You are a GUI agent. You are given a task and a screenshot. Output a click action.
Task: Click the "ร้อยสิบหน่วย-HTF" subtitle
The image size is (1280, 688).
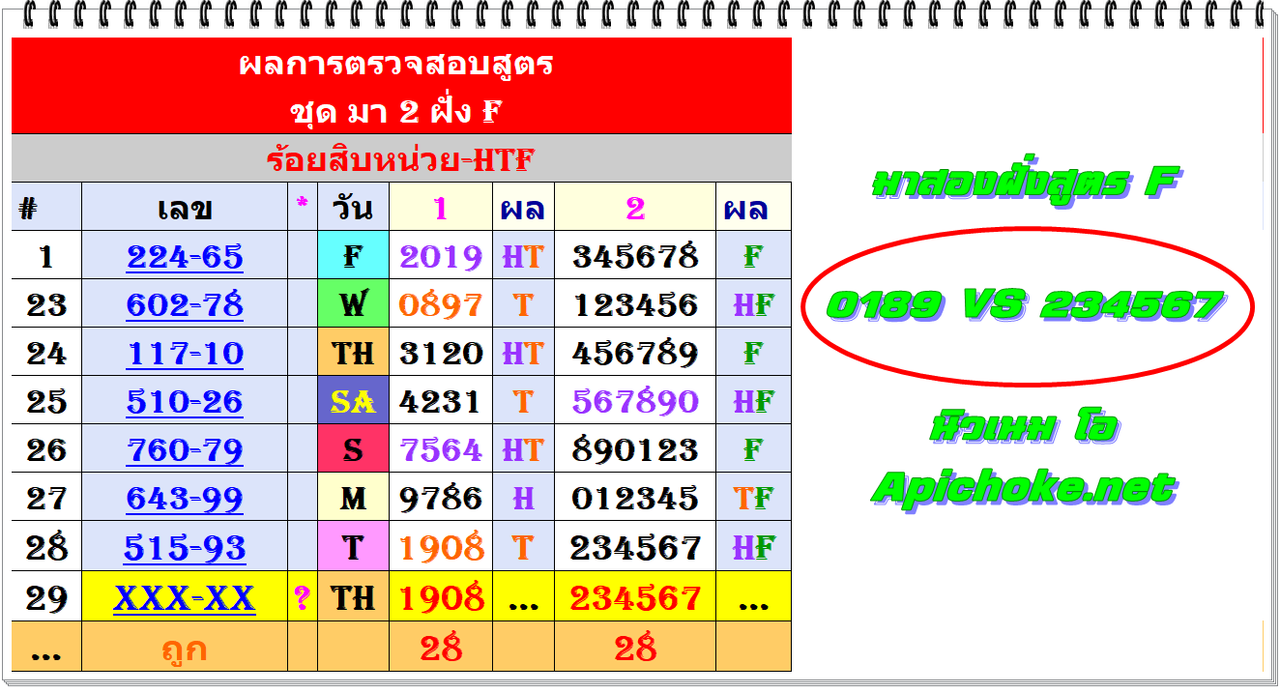[x=401, y=159]
